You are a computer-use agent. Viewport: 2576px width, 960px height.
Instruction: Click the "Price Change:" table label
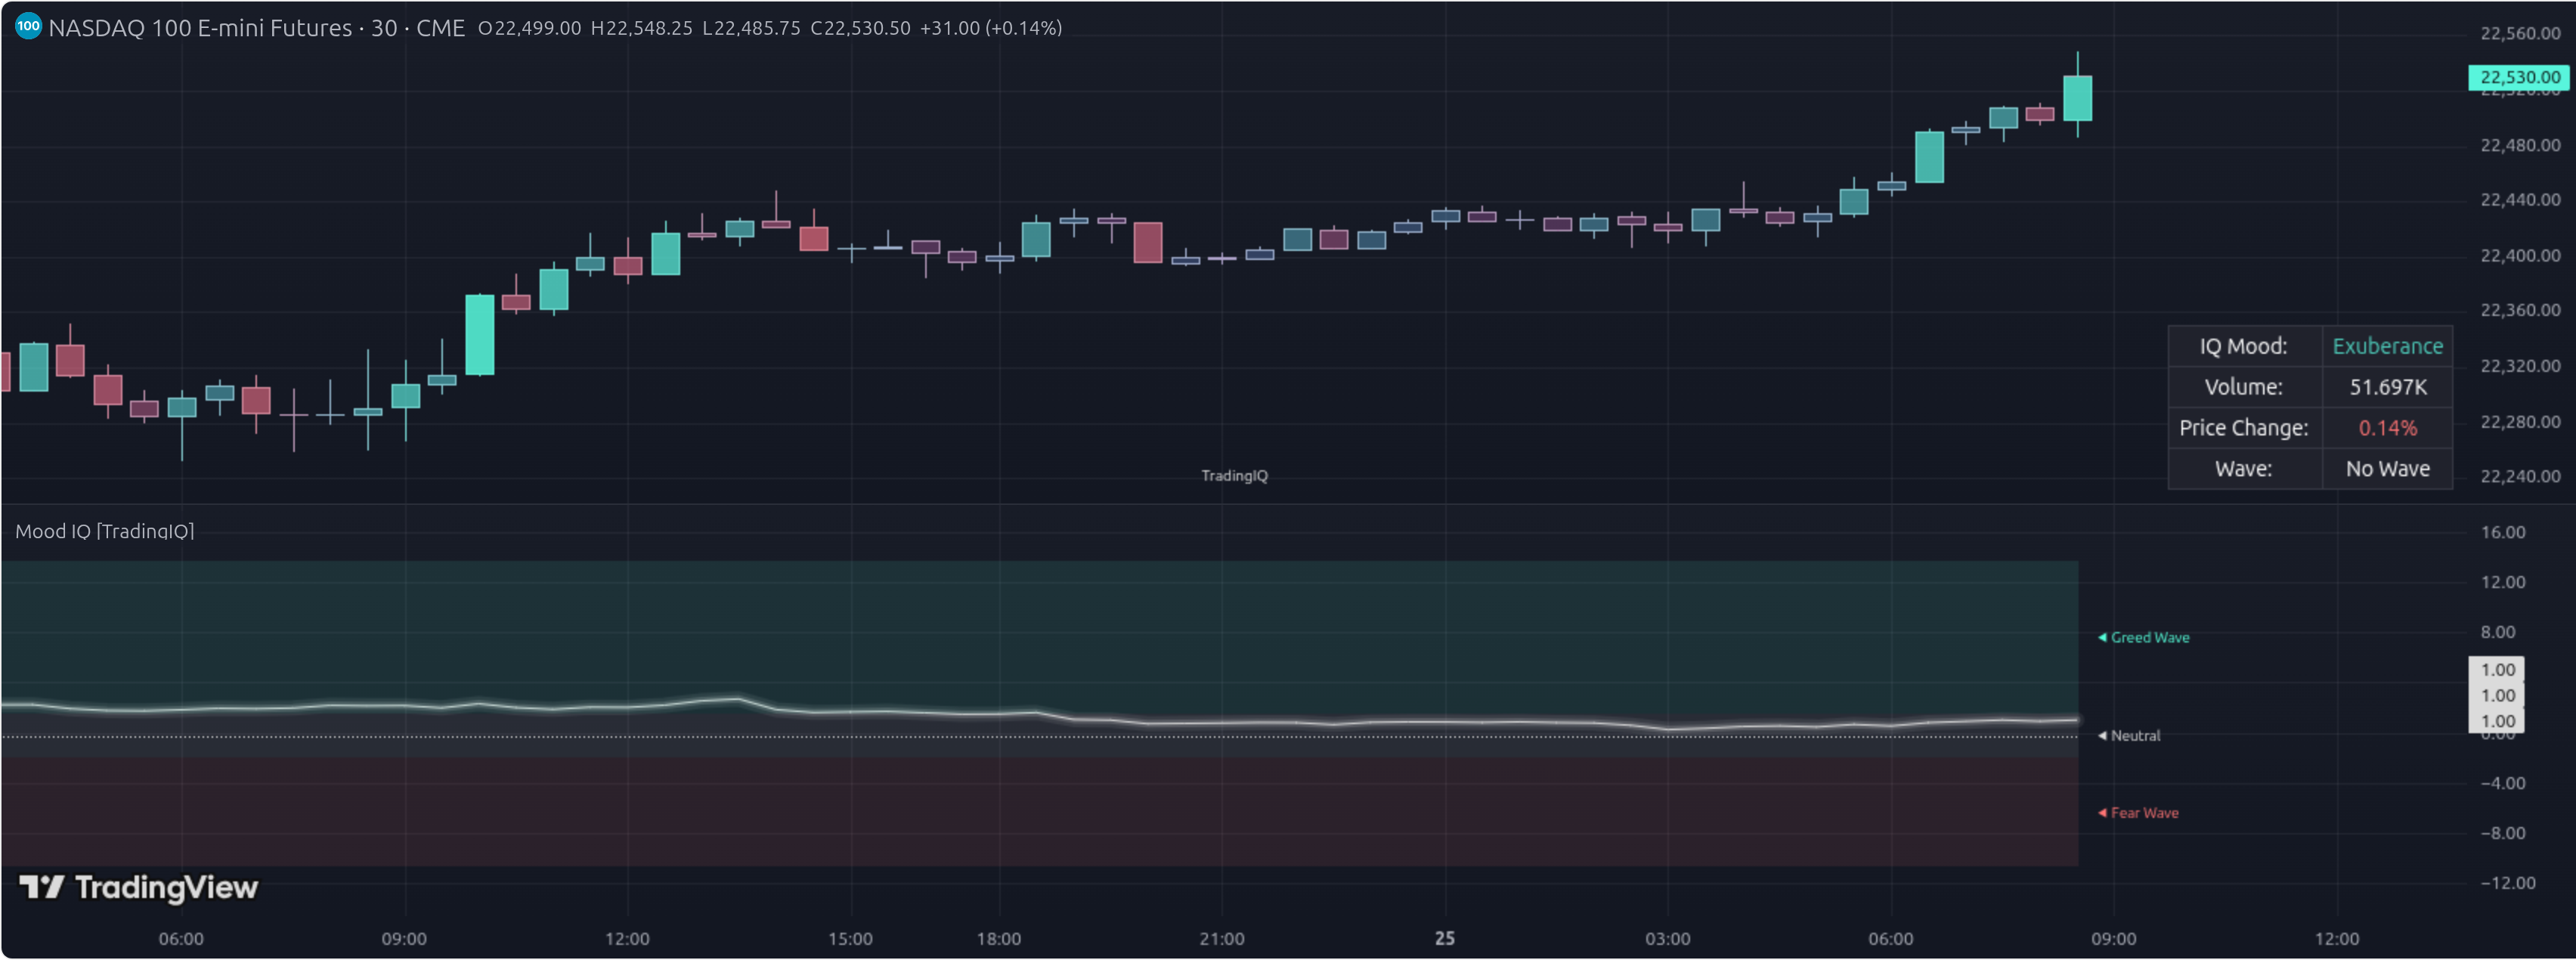(2243, 428)
